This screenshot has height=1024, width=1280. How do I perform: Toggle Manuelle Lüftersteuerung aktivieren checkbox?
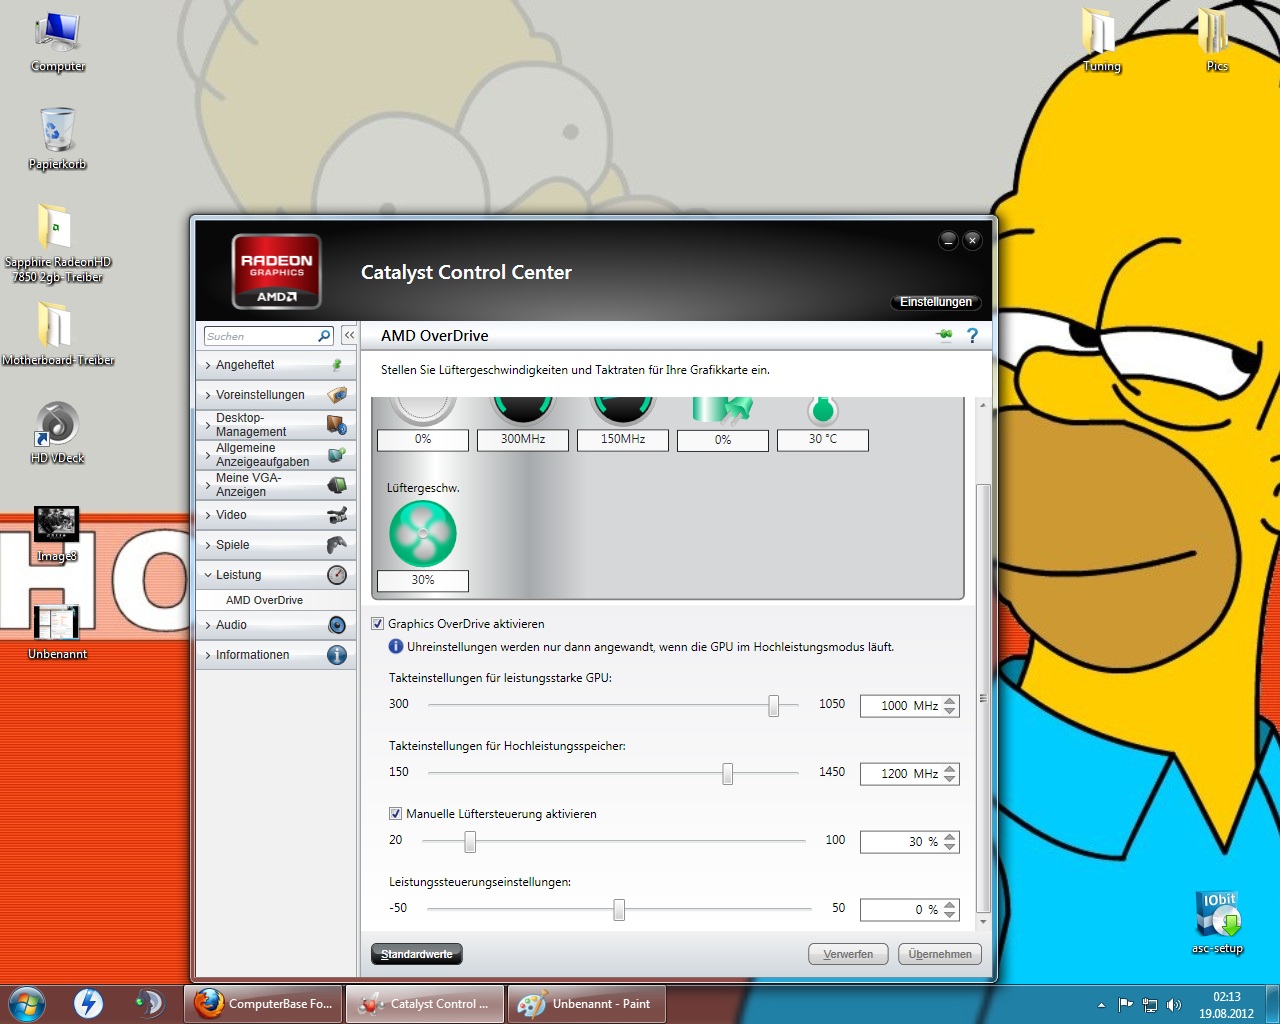coord(396,814)
